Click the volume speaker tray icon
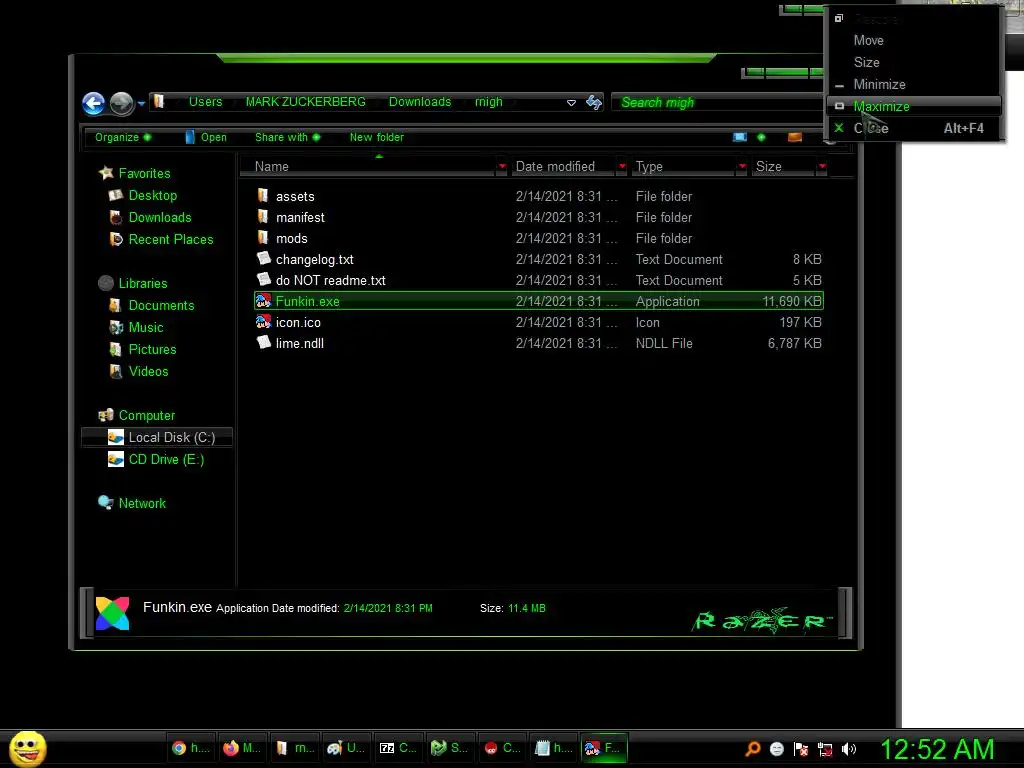Screen dimensions: 1024x768 [x=849, y=749]
